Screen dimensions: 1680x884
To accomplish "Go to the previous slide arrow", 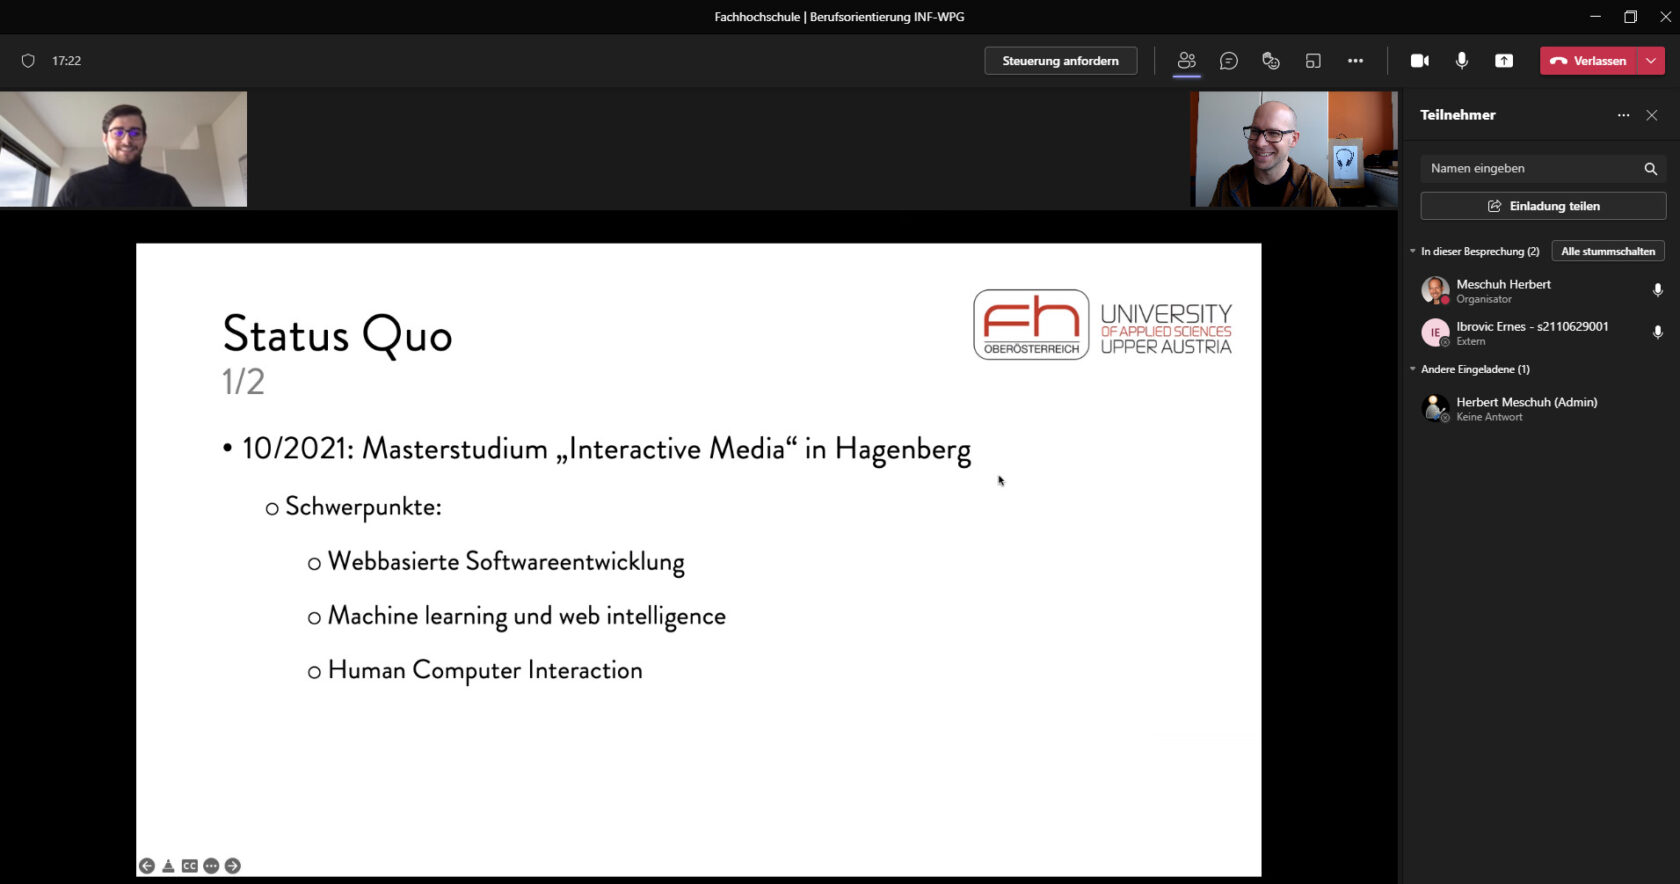I will click(147, 866).
